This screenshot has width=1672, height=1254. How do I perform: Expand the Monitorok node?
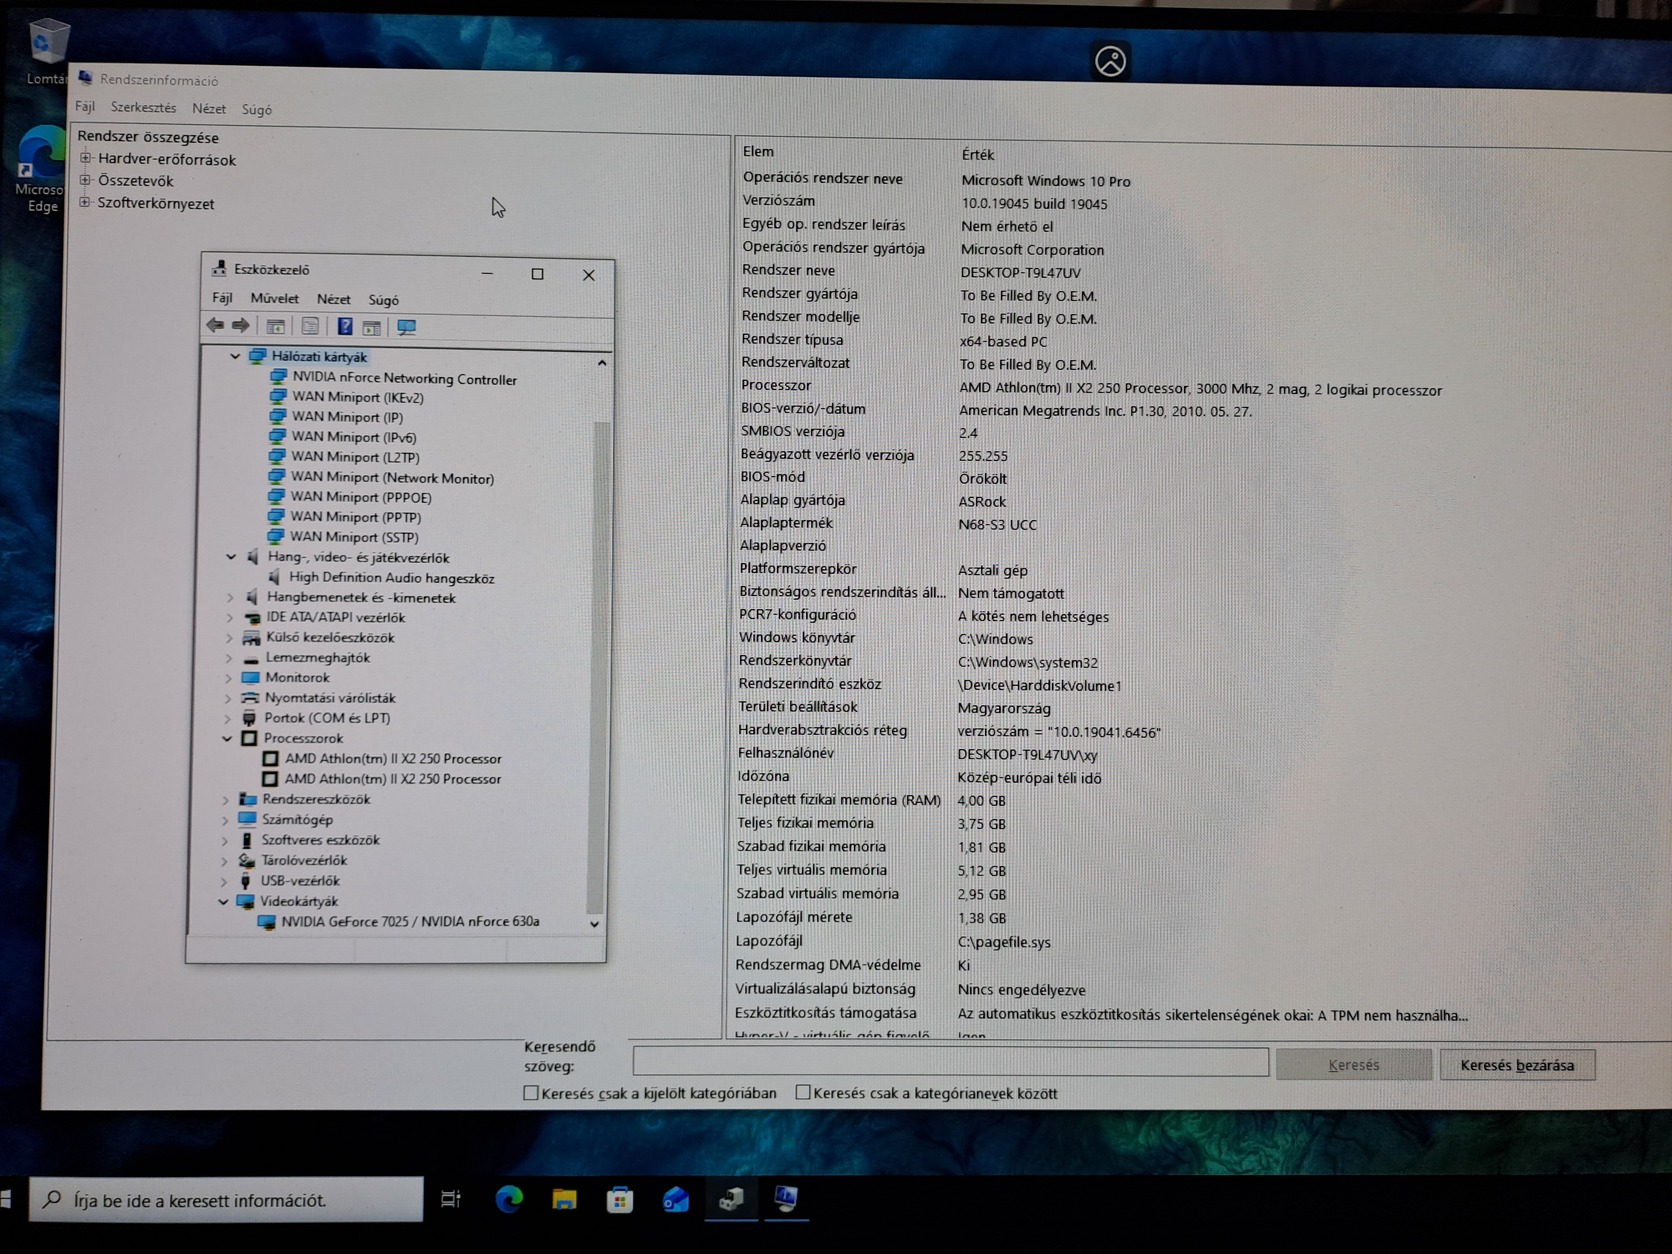pos(229,678)
